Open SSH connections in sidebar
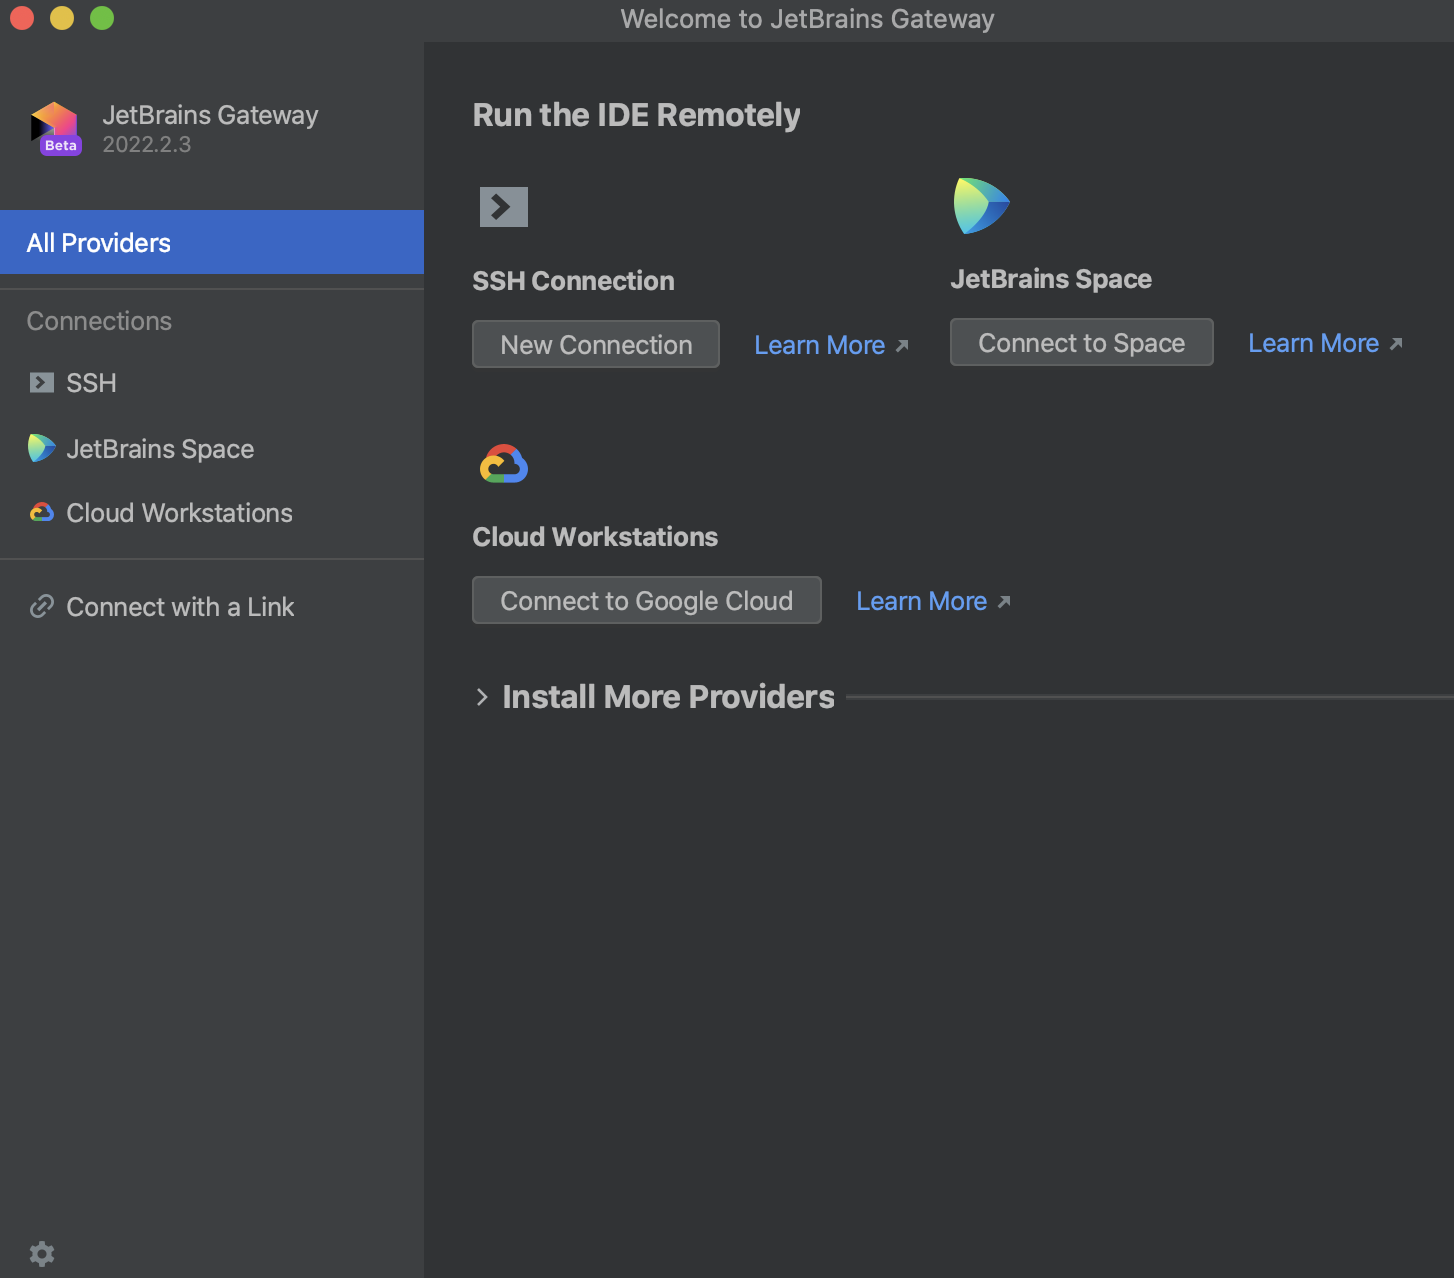The height and width of the screenshot is (1278, 1454). 212,383
